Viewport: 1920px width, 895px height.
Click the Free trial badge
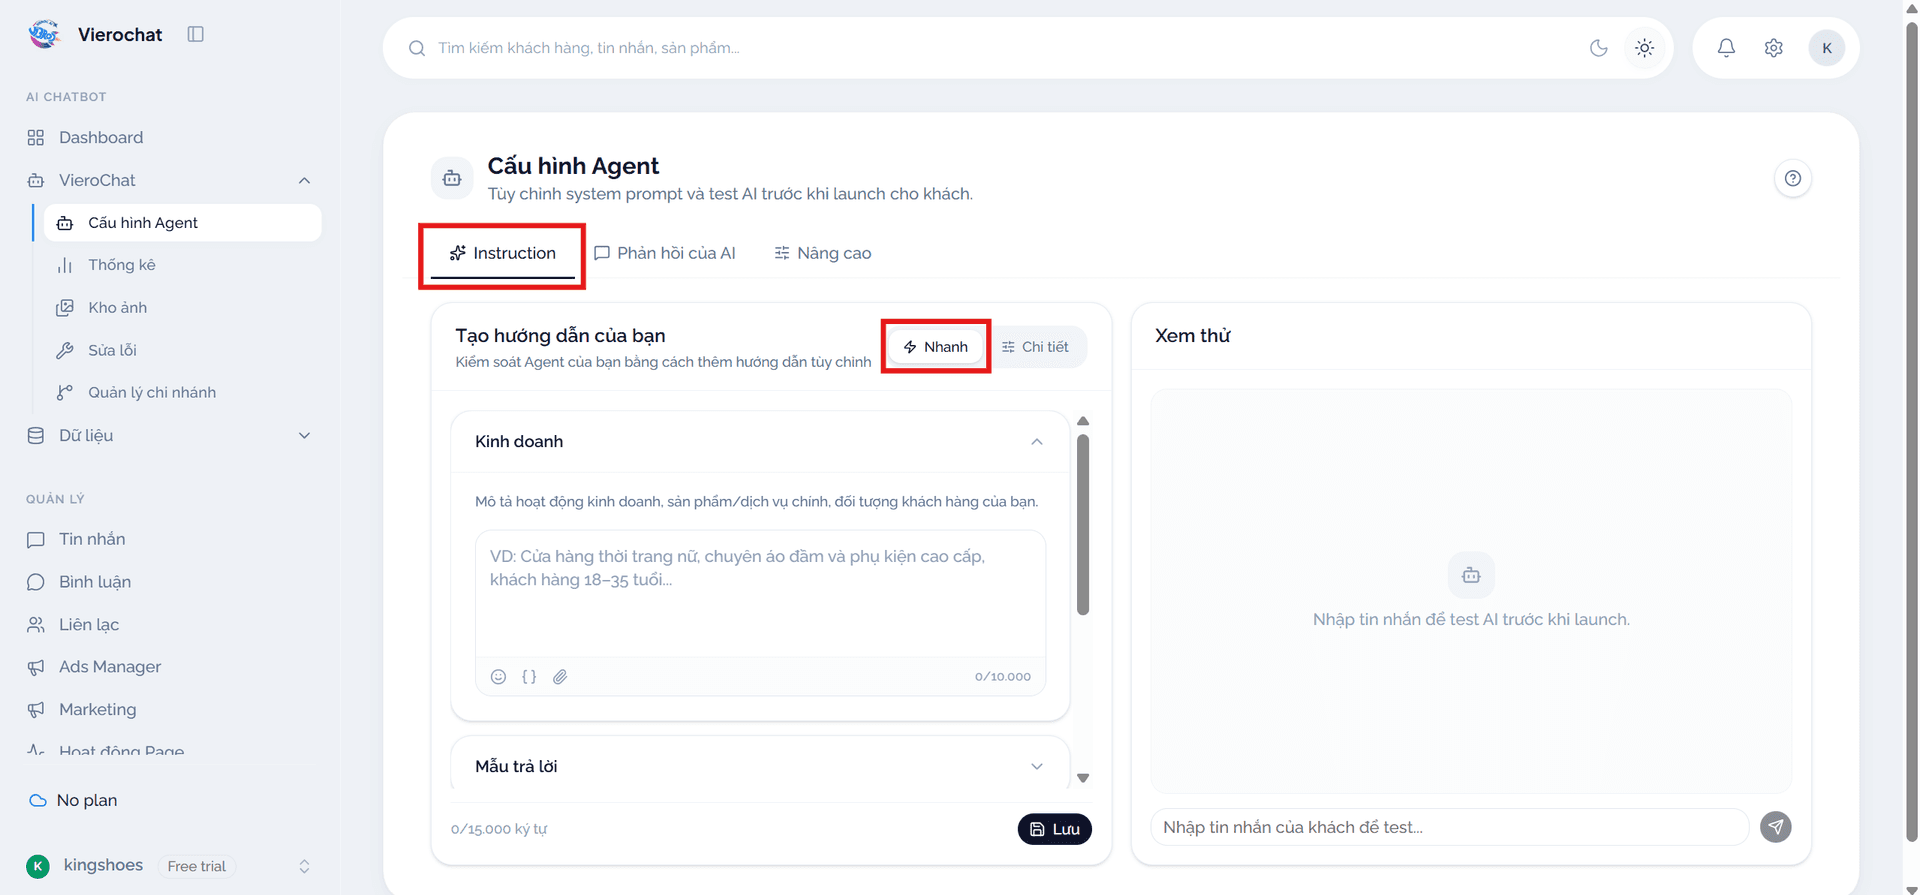pyautogui.click(x=196, y=867)
